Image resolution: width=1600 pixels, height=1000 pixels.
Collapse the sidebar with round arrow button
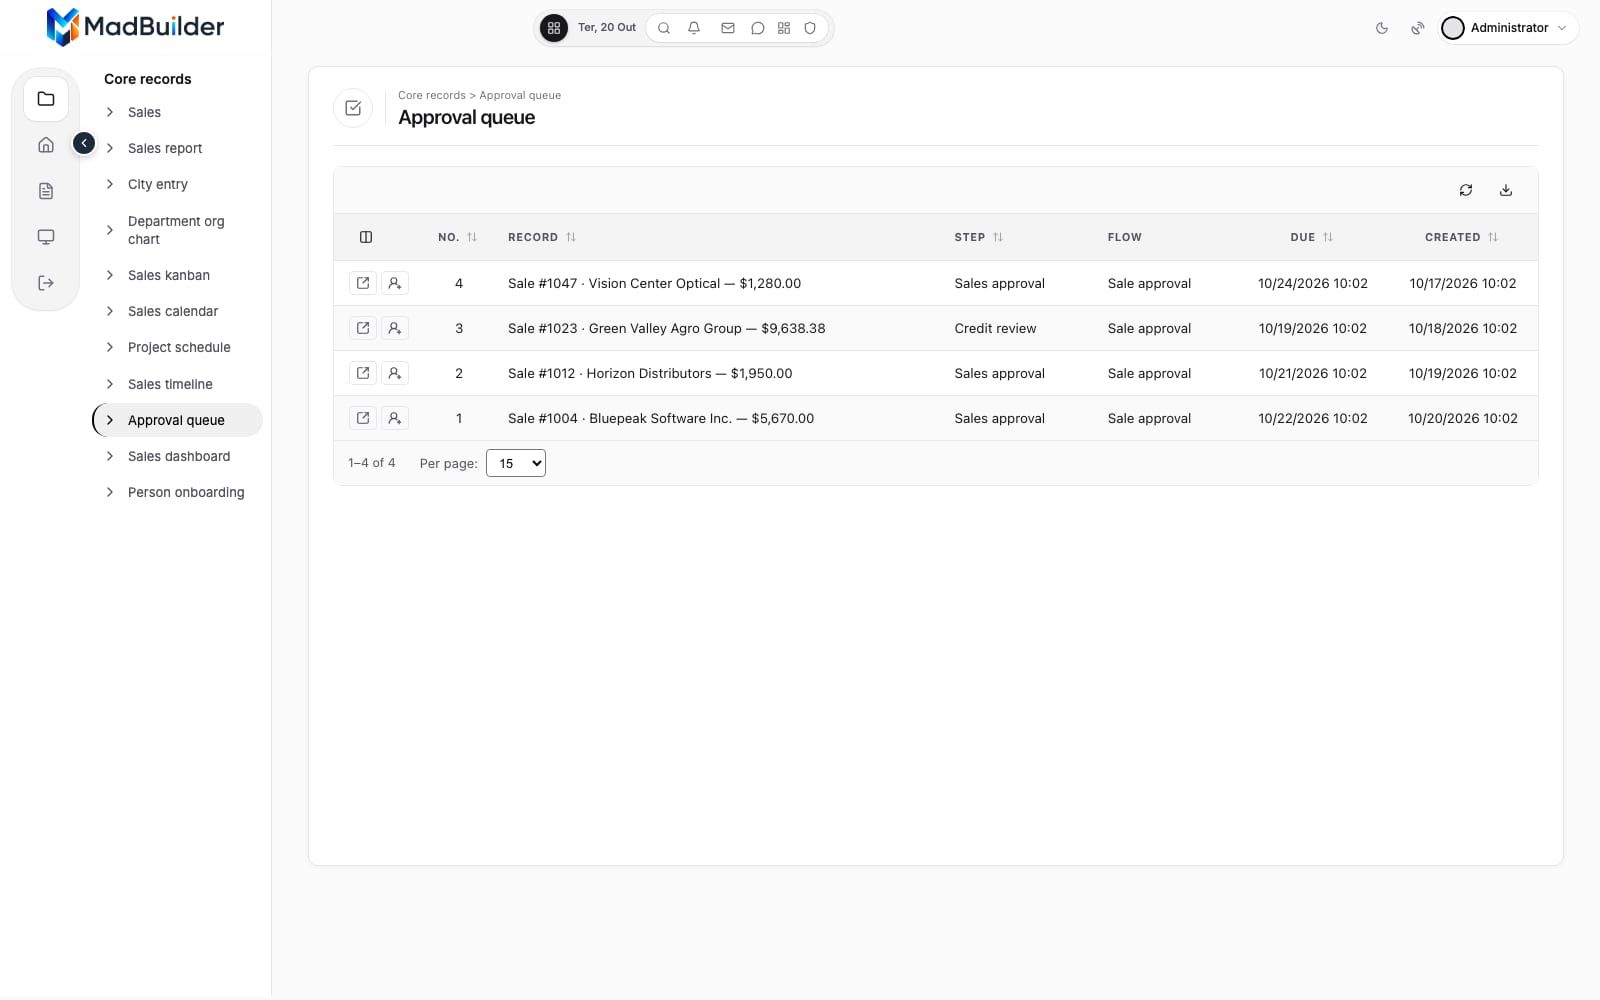(84, 144)
